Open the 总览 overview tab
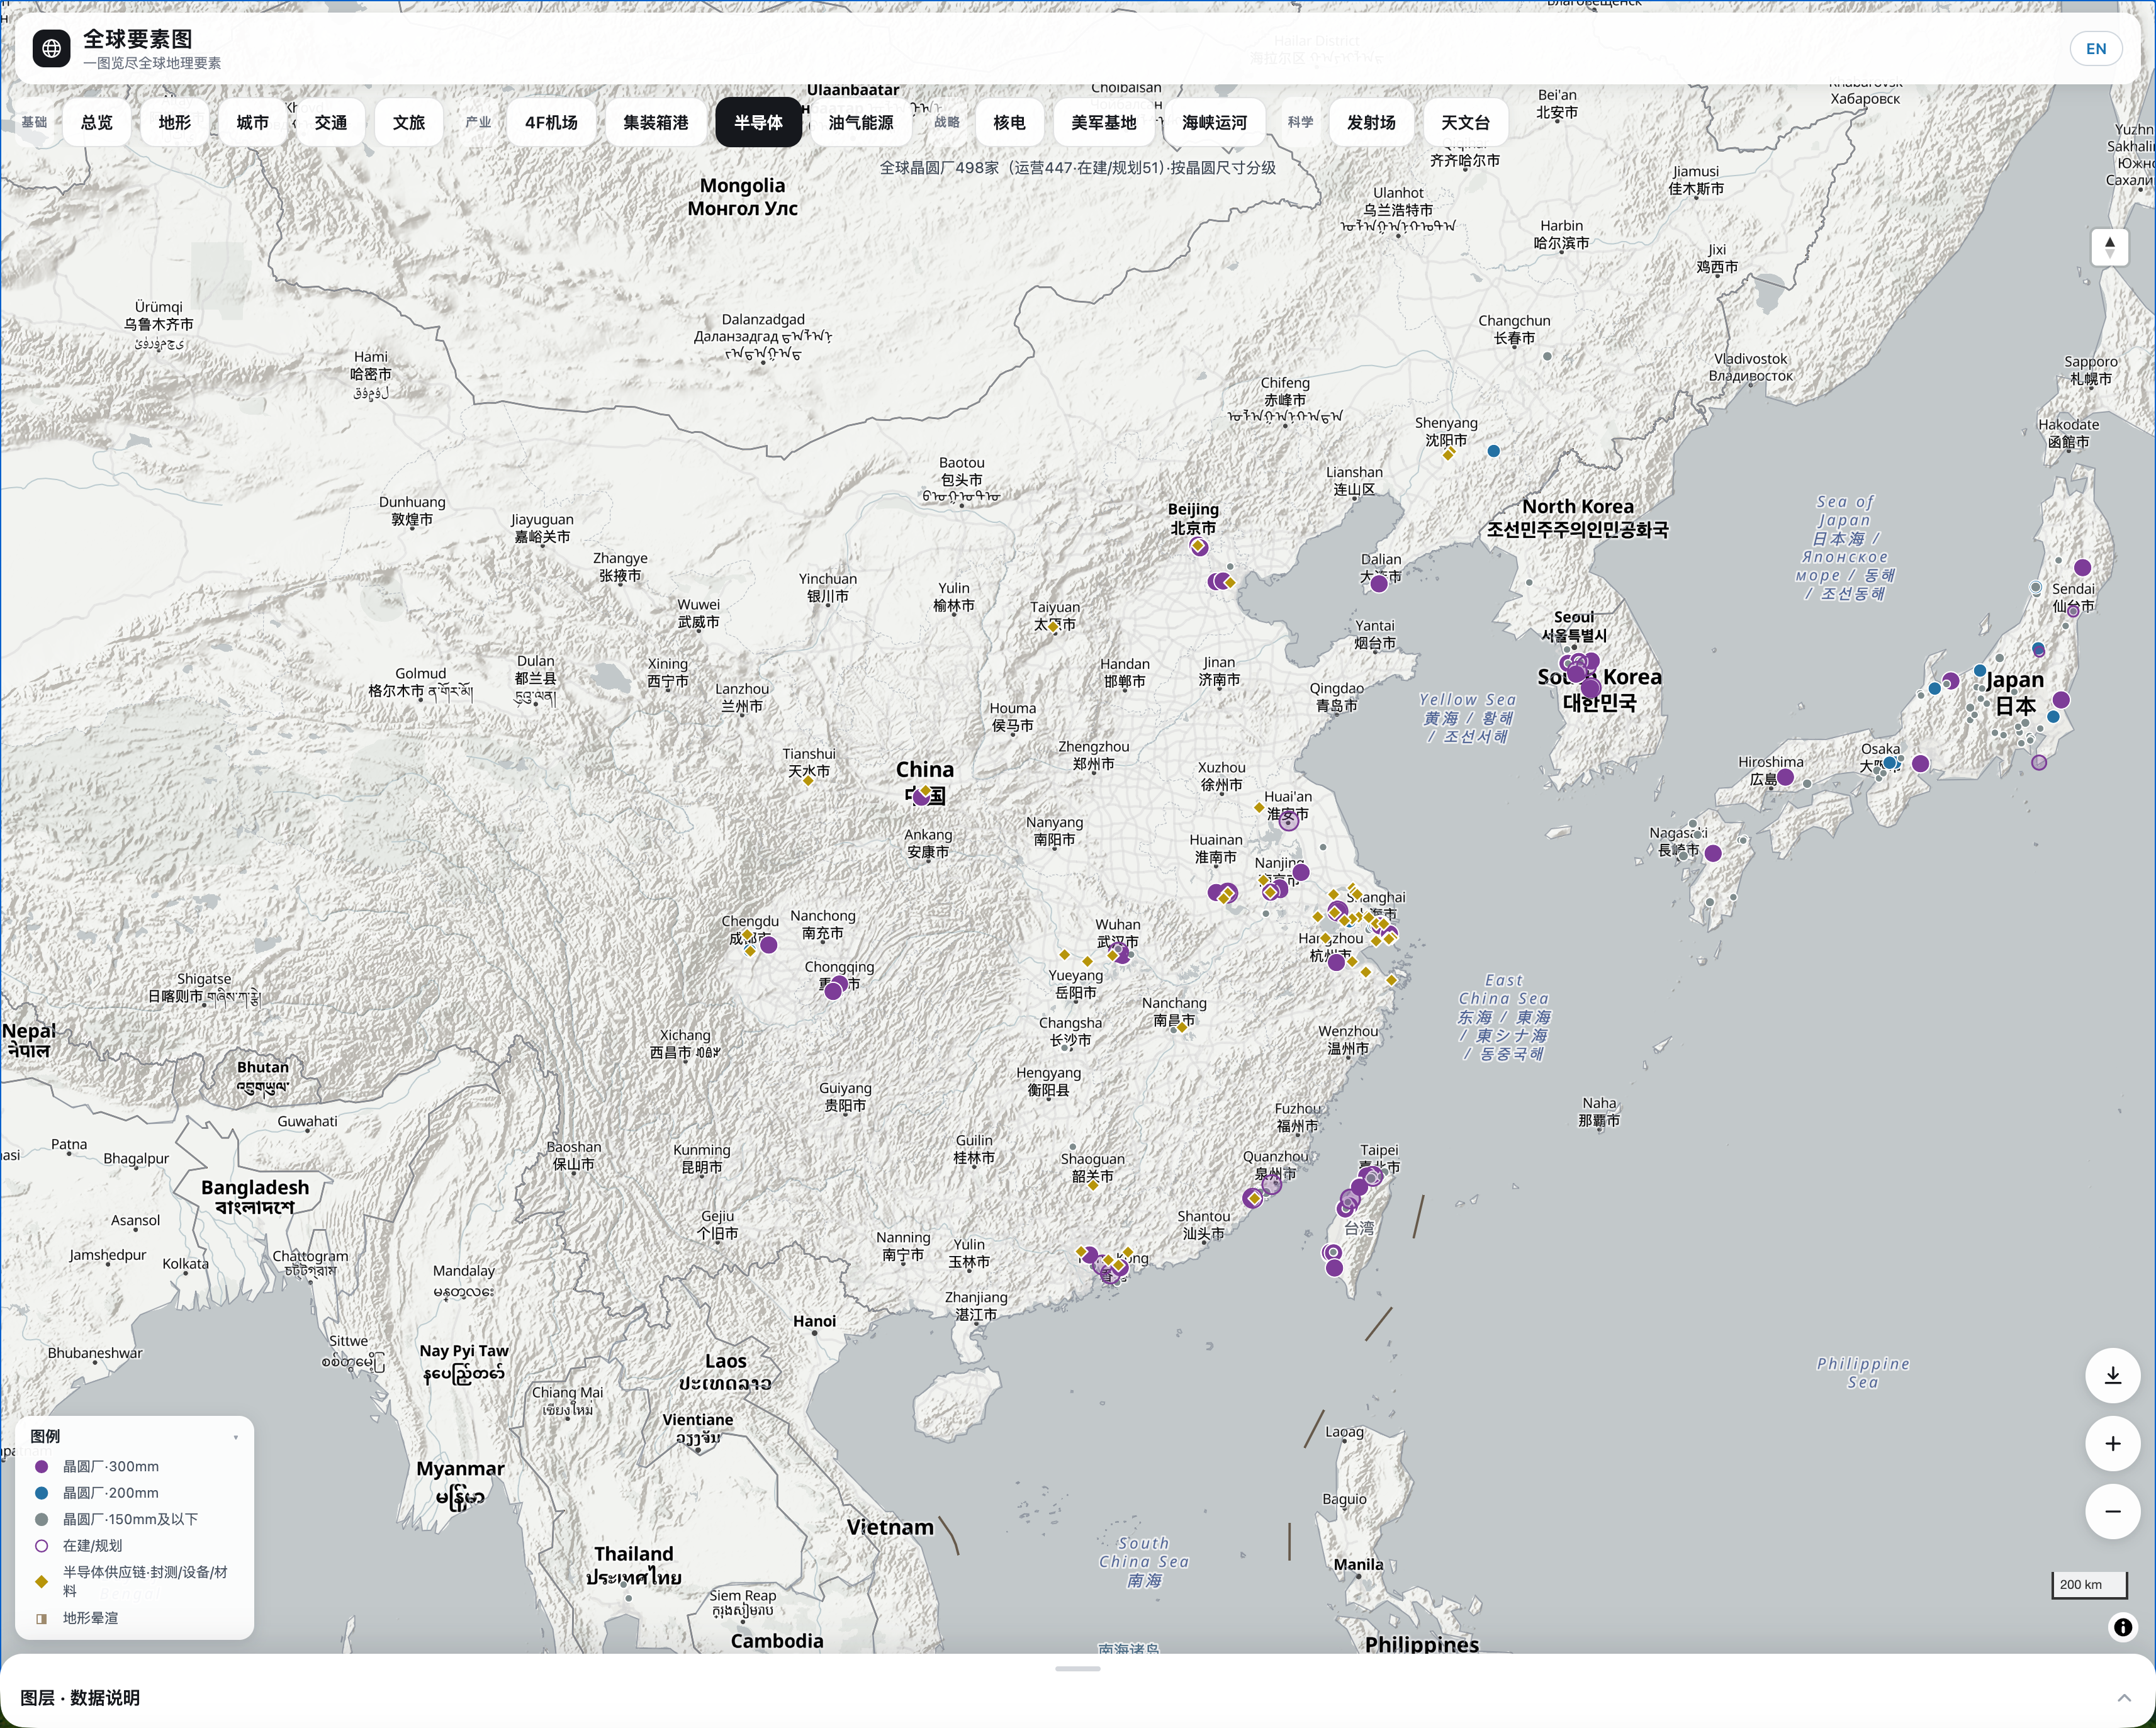The width and height of the screenshot is (2156, 1728). click(97, 122)
